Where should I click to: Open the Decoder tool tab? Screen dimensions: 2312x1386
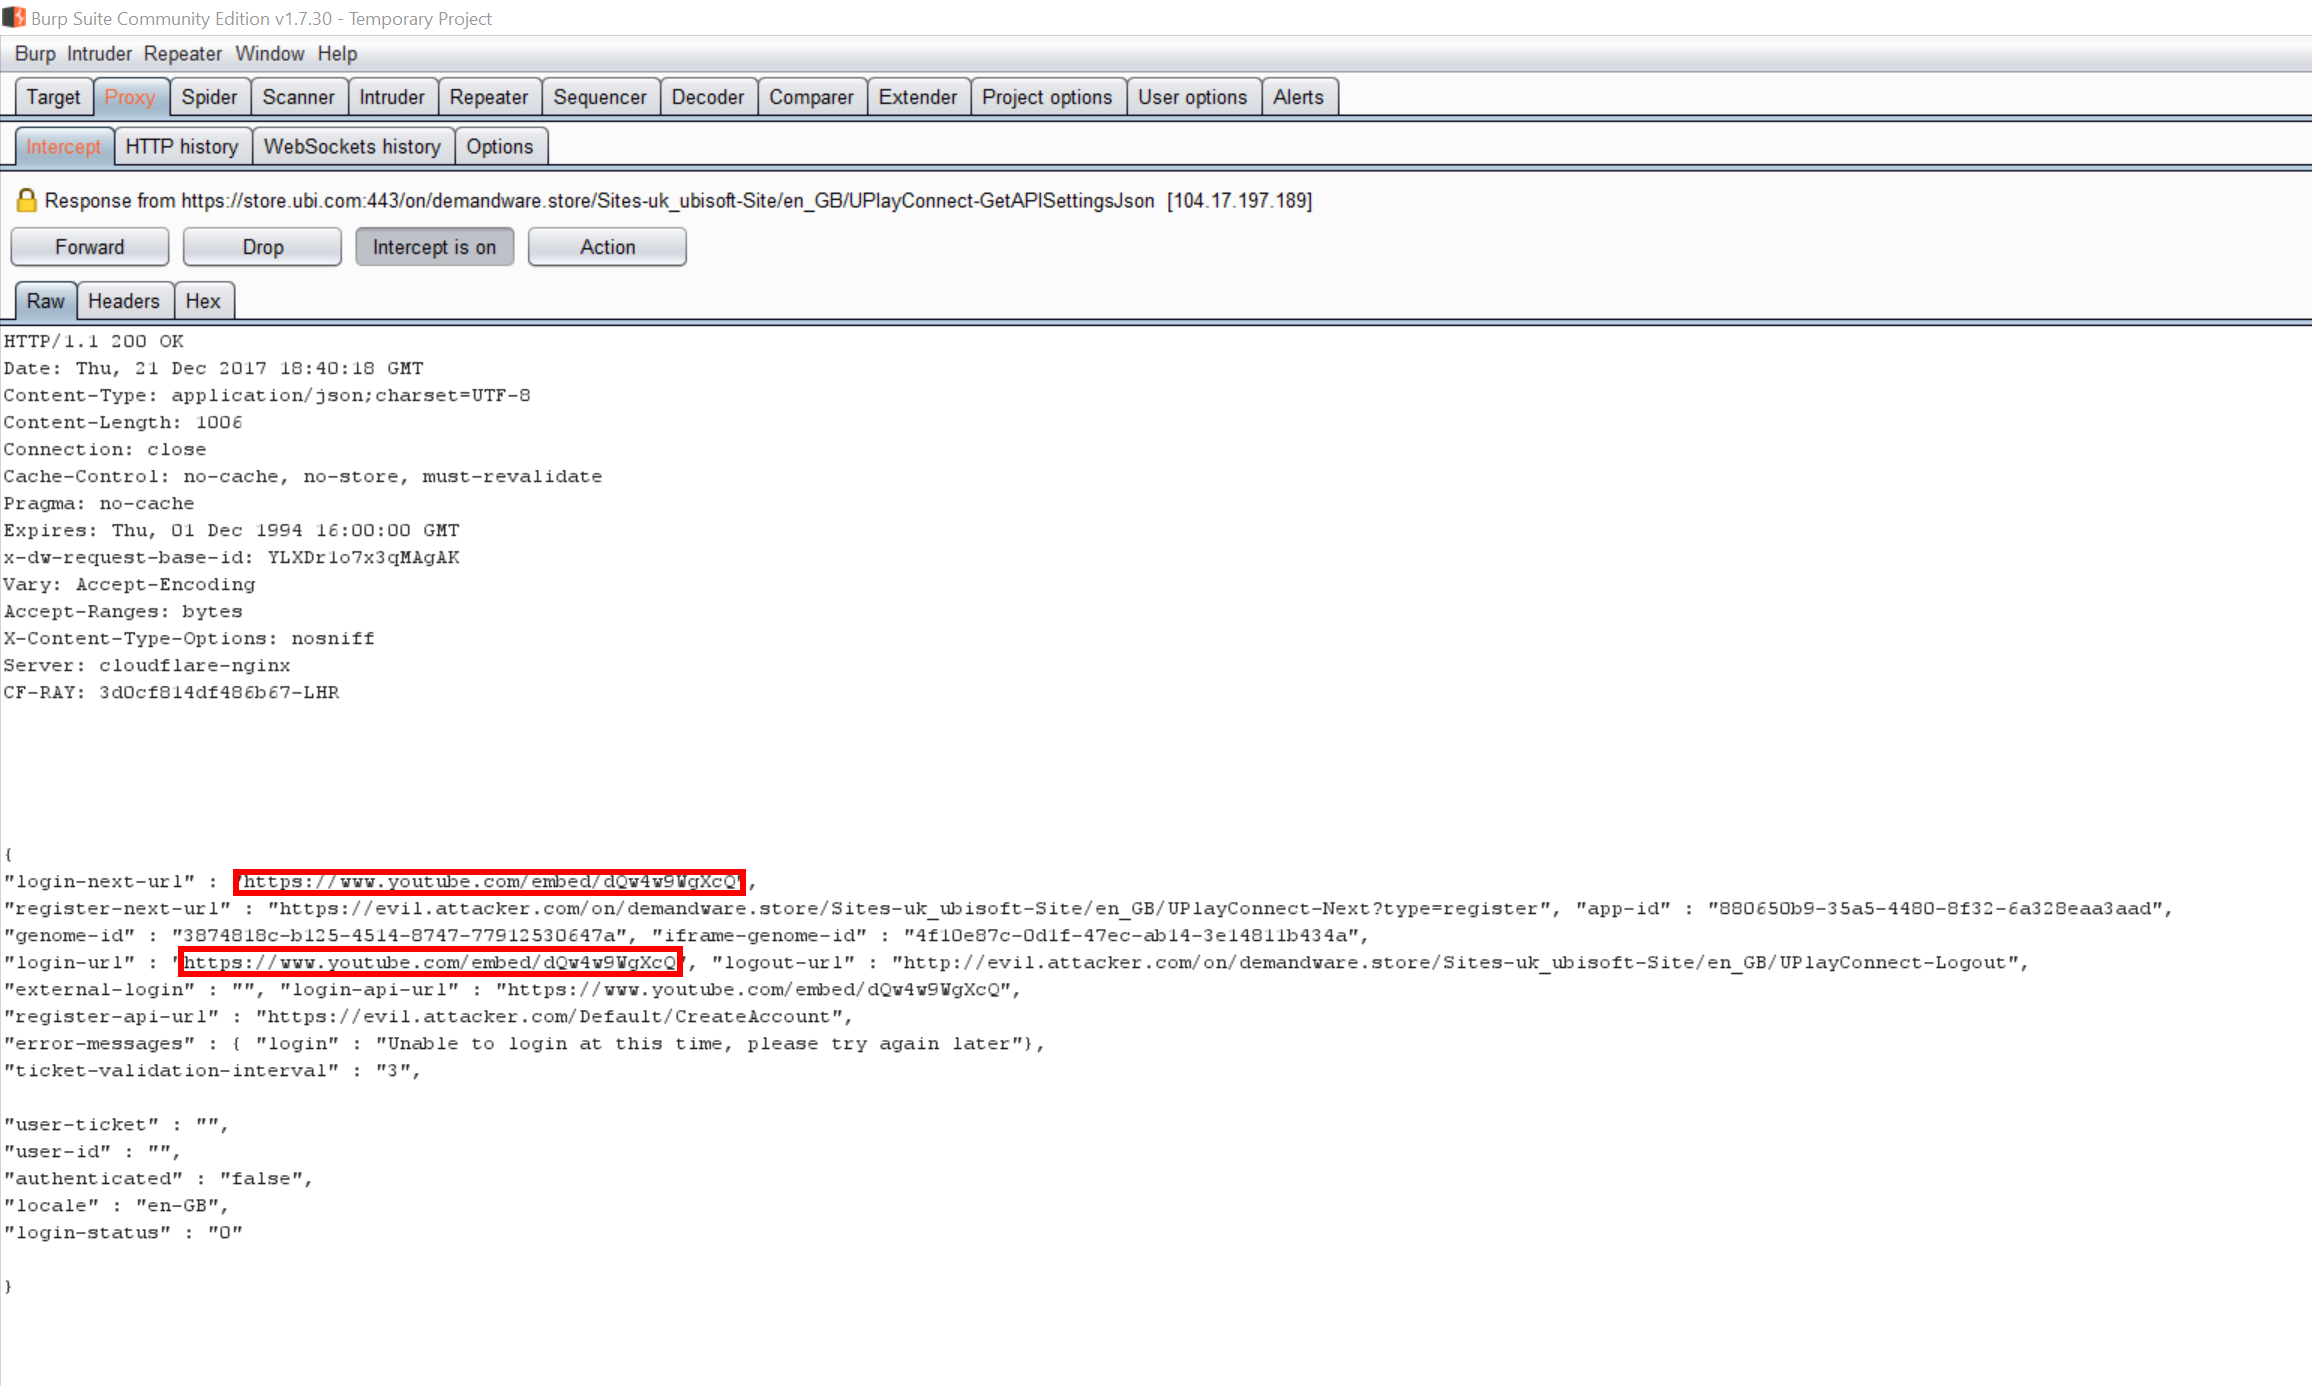point(707,97)
